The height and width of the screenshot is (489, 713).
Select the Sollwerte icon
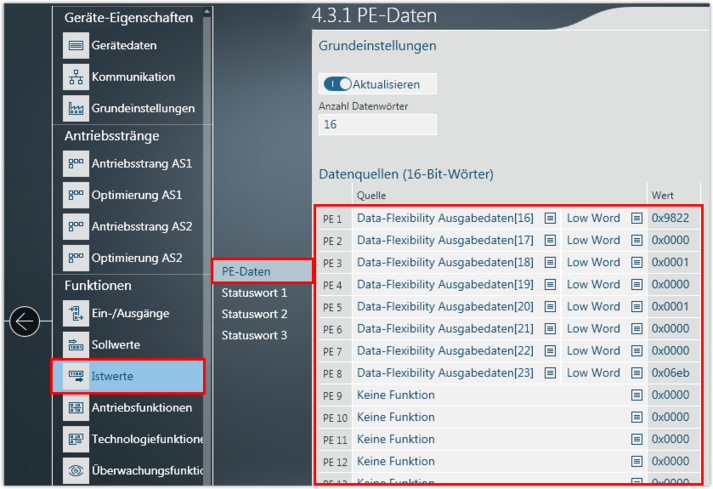click(75, 345)
